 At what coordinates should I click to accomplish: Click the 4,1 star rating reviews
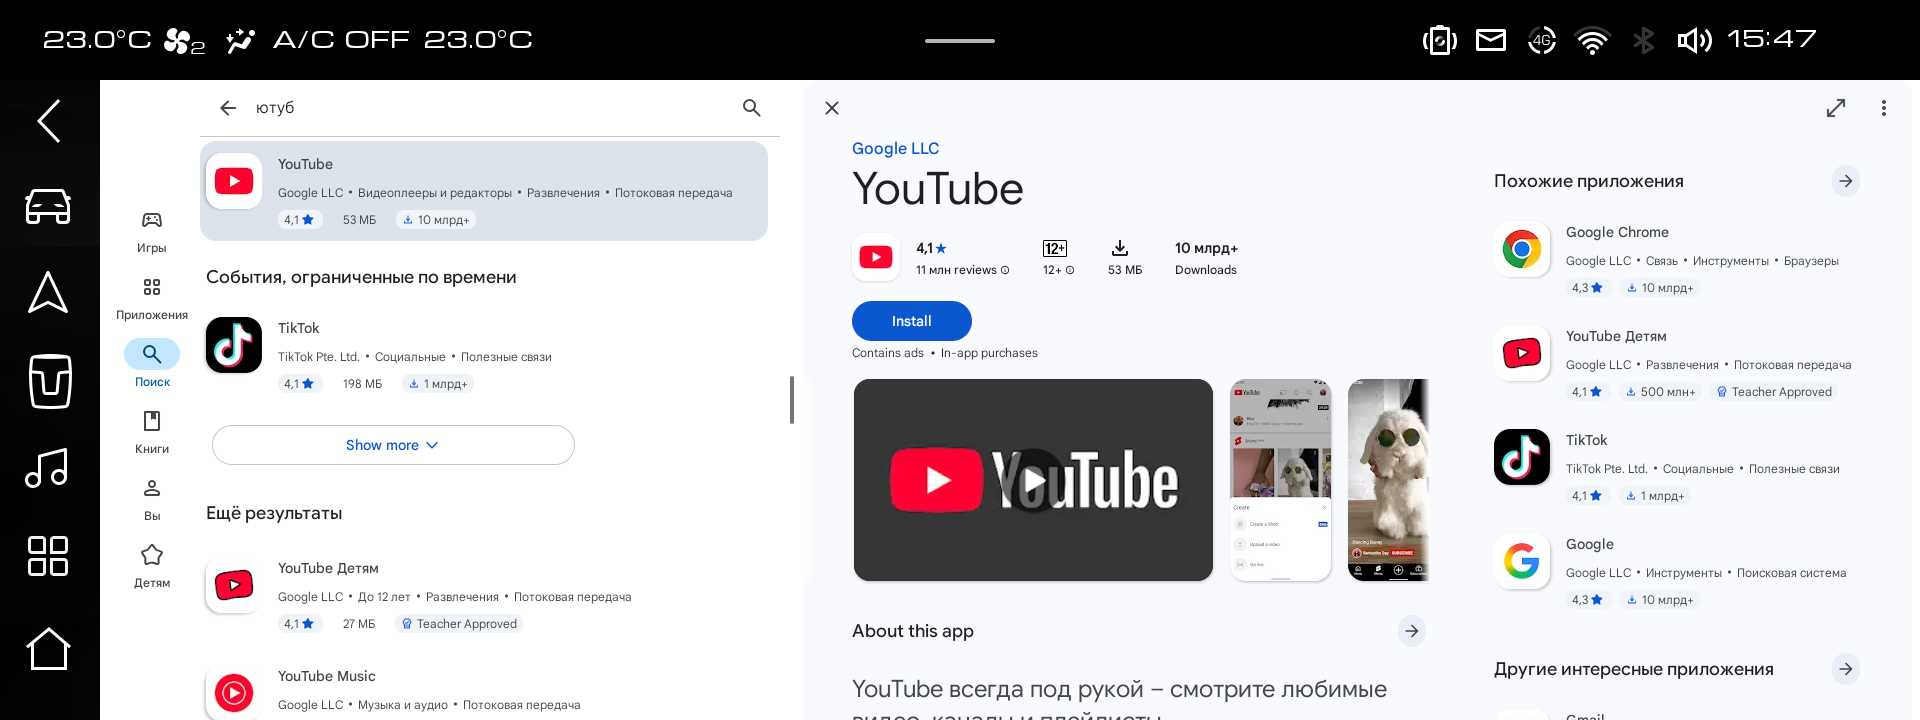pyautogui.click(x=962, y=257)
